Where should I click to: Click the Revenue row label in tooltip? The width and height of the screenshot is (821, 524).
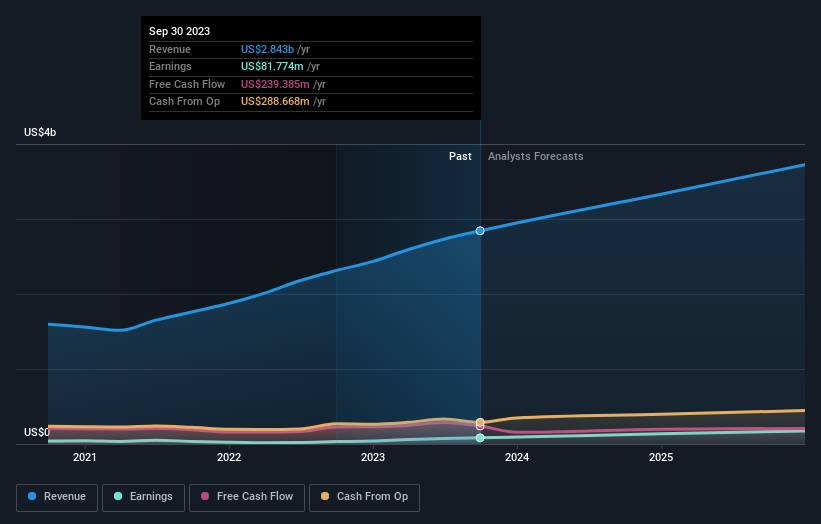click(170, 49)
